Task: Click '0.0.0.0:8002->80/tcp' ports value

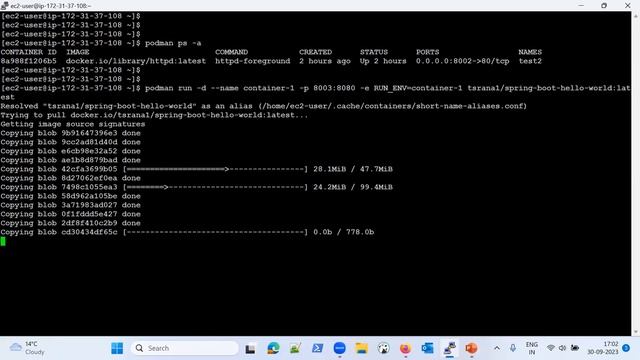Action: tap(462, 61)
